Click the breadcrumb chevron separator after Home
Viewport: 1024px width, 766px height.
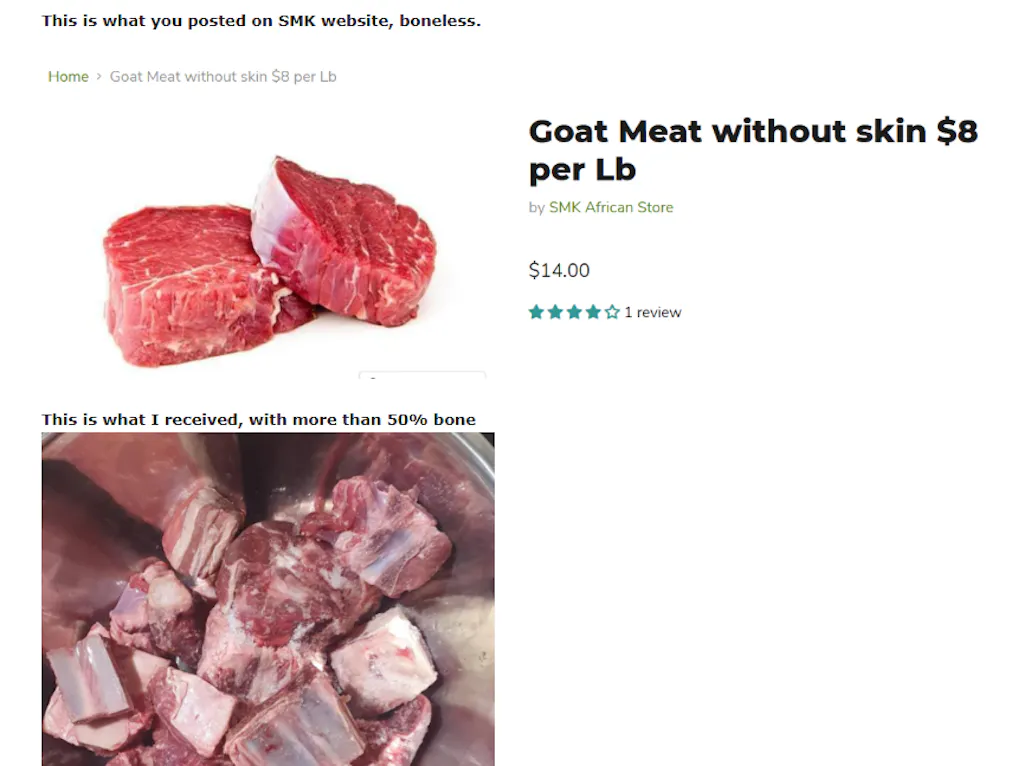pos(99,77)
